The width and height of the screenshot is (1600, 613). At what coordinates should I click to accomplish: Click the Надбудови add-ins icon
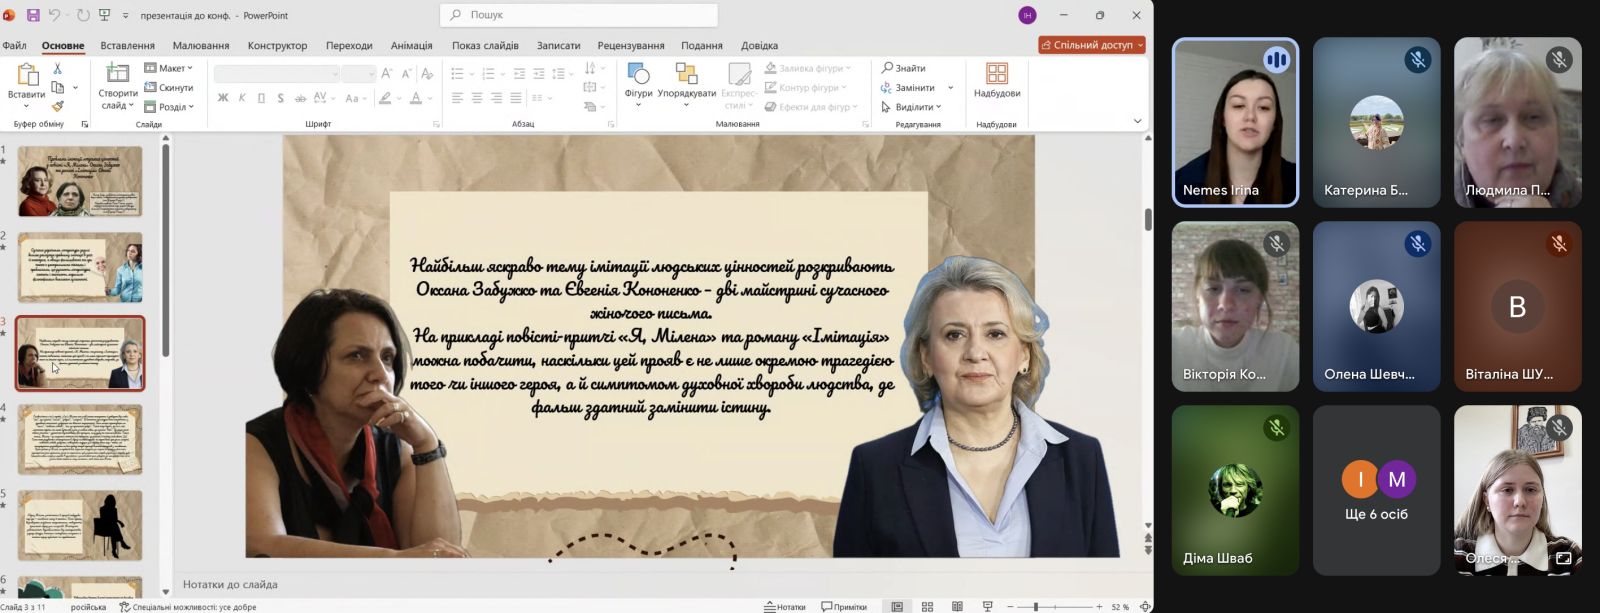coord(996,73)
